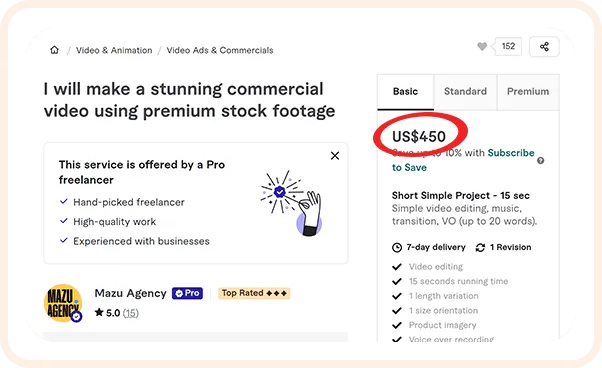Switch to the Standard package tab
602x368 pixels.
(465, 92)
